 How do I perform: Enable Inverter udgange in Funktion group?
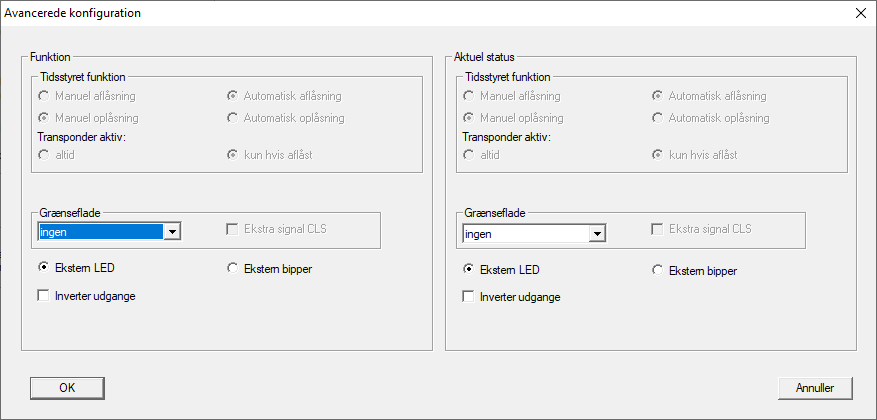[x=44, y=296]
